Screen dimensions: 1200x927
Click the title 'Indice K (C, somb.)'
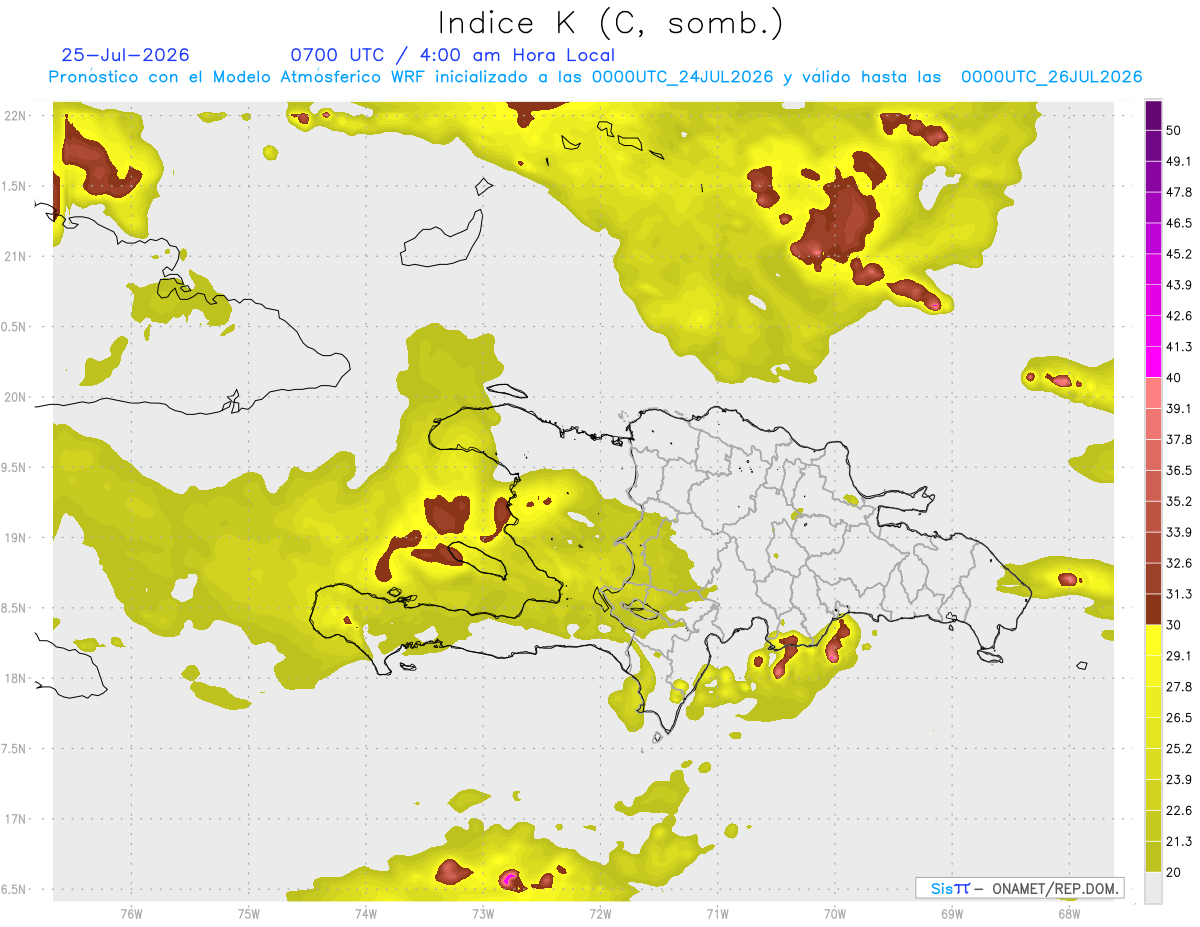610,23
